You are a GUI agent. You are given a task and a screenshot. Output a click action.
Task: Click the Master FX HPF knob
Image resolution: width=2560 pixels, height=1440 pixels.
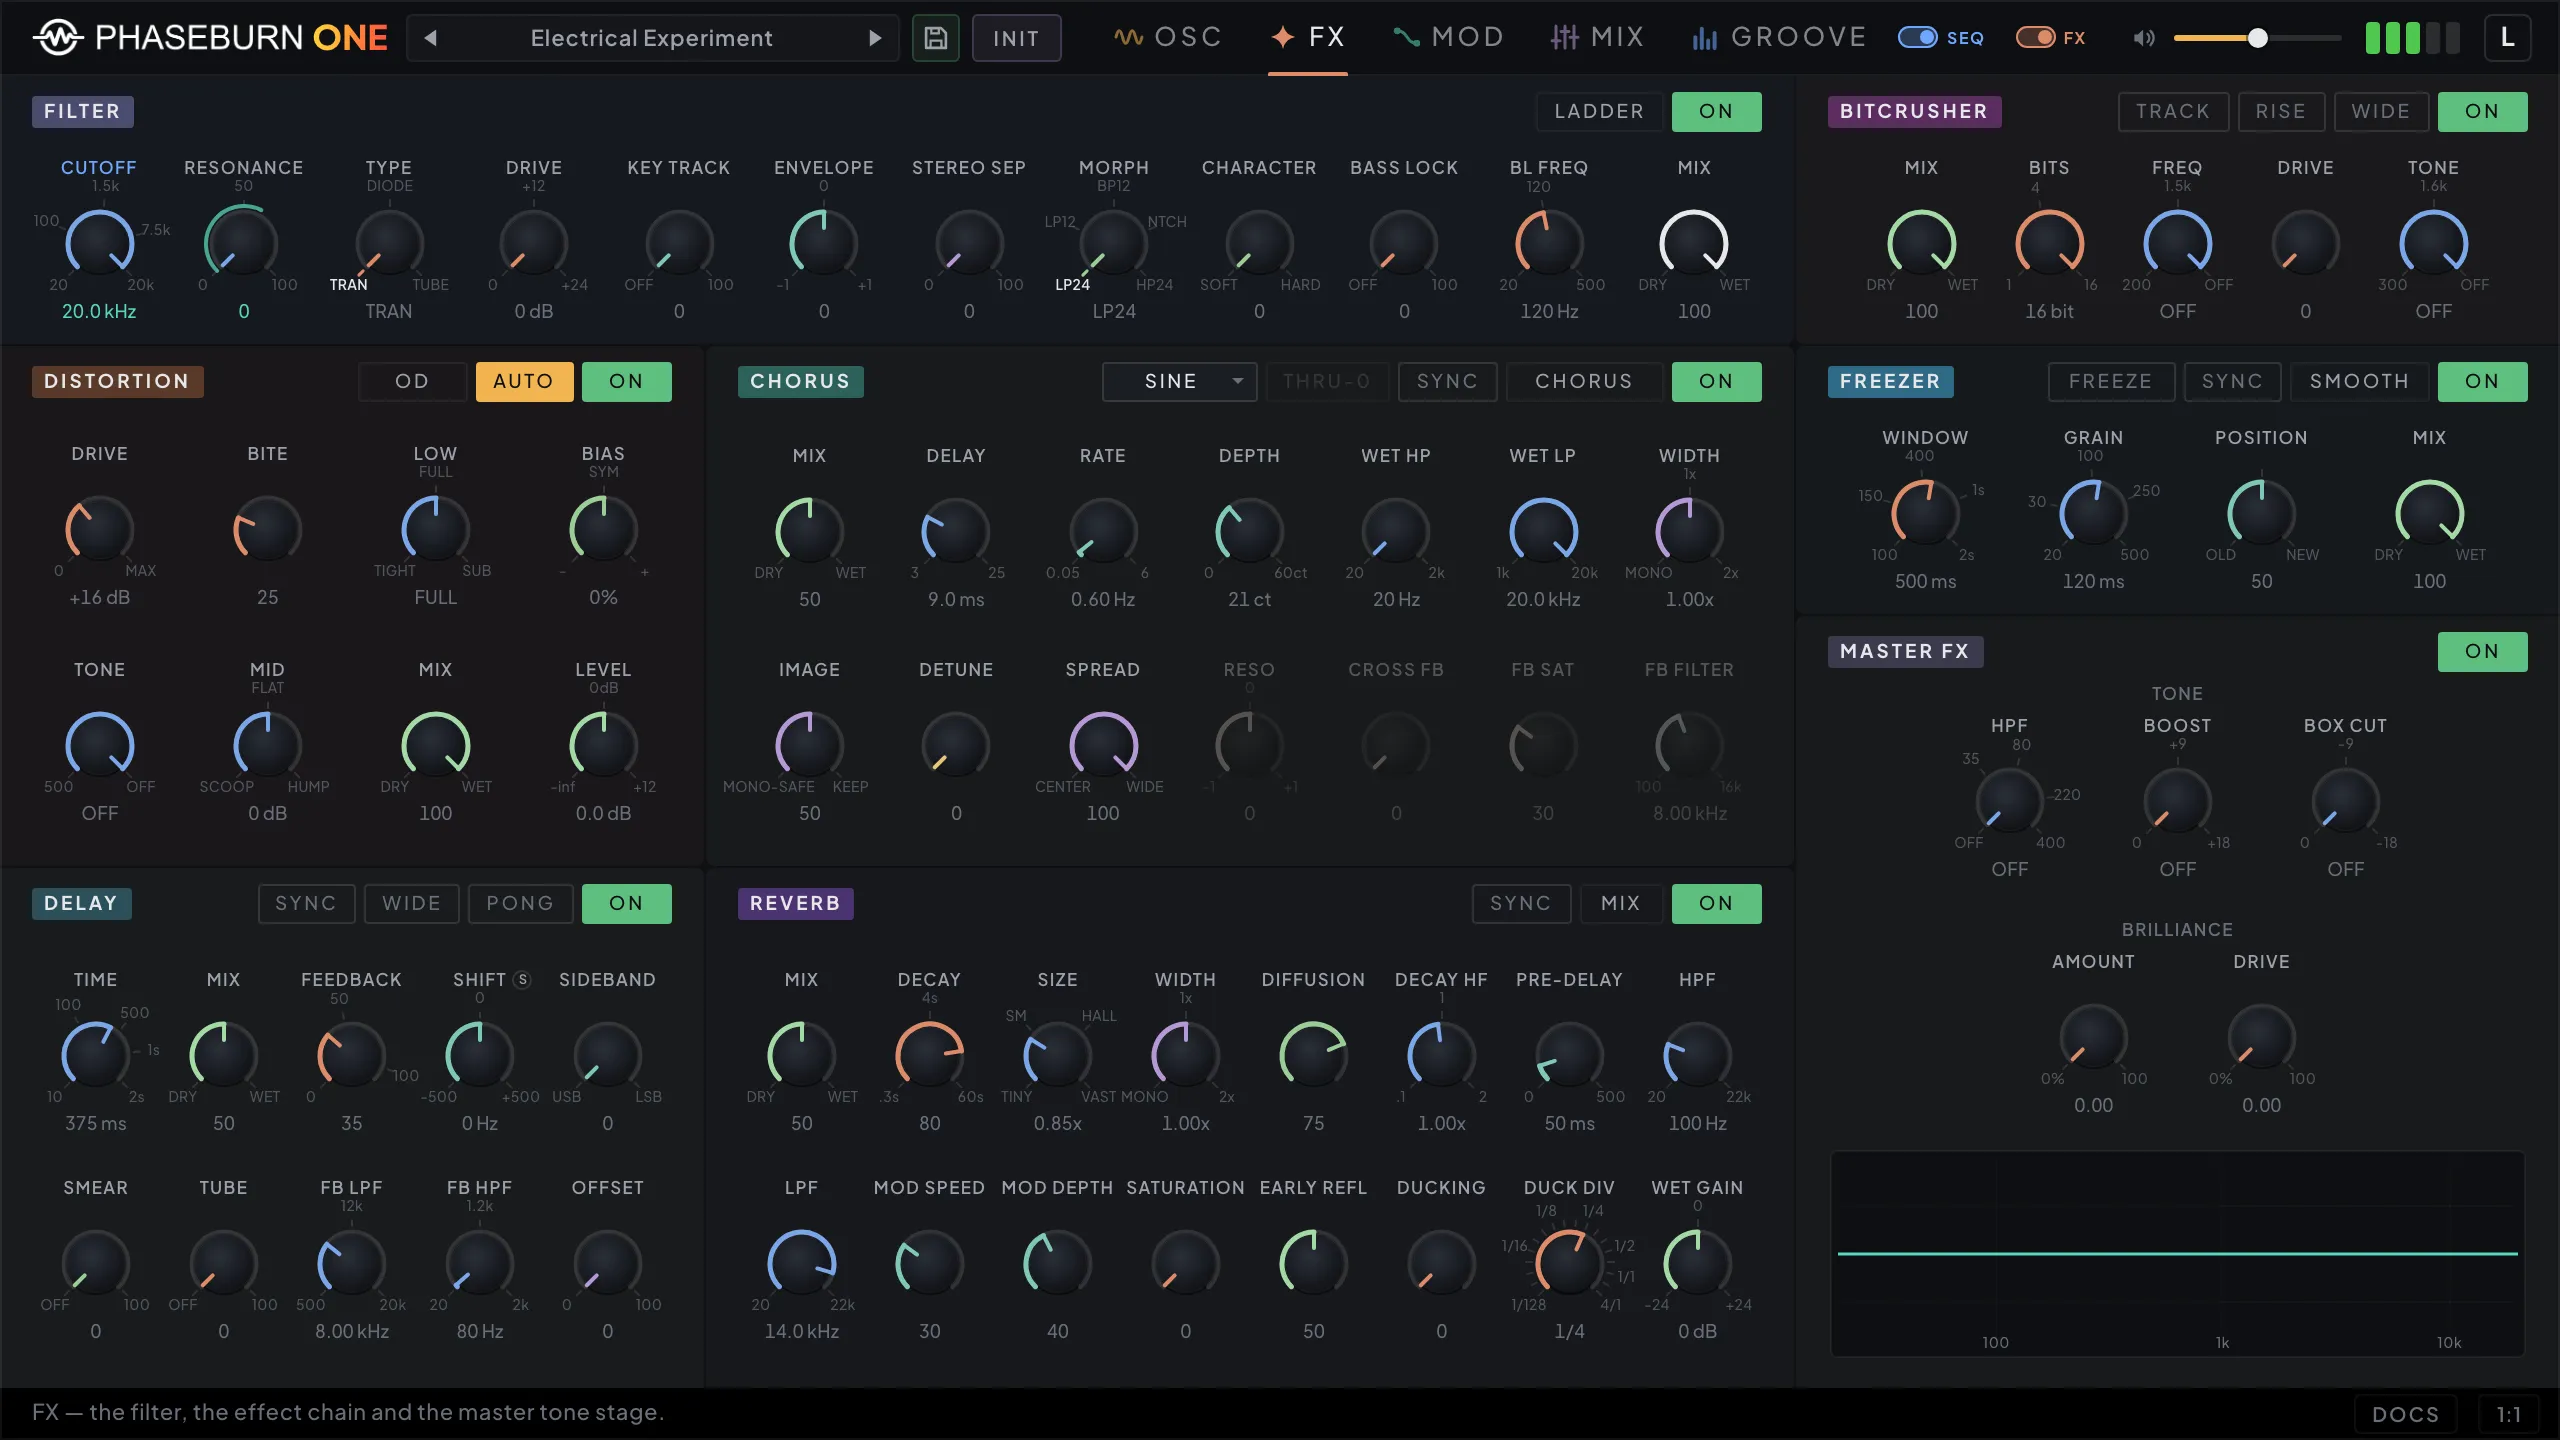point(2009,801)
